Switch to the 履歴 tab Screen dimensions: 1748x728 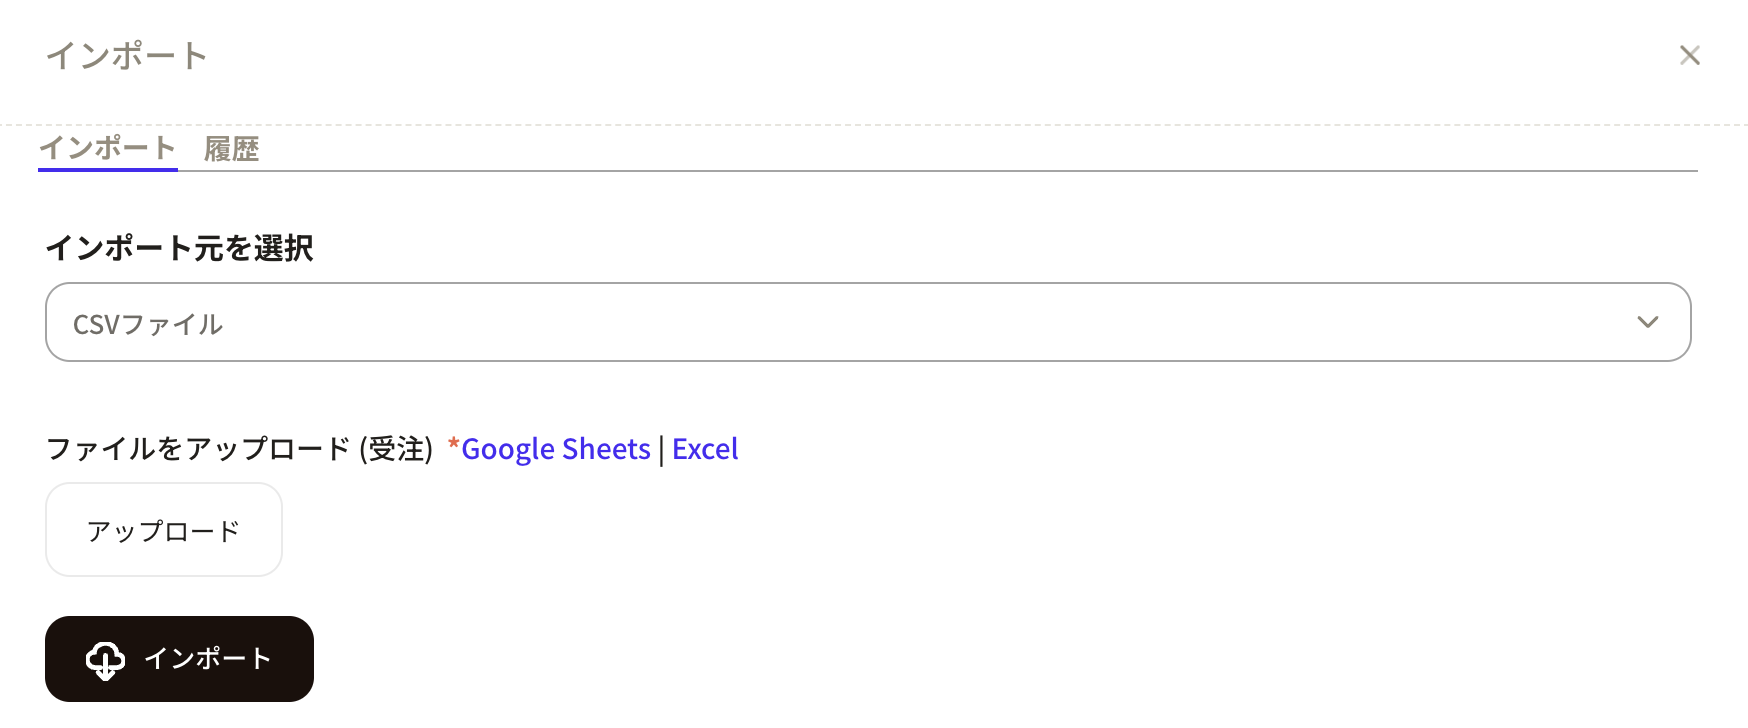231,149
